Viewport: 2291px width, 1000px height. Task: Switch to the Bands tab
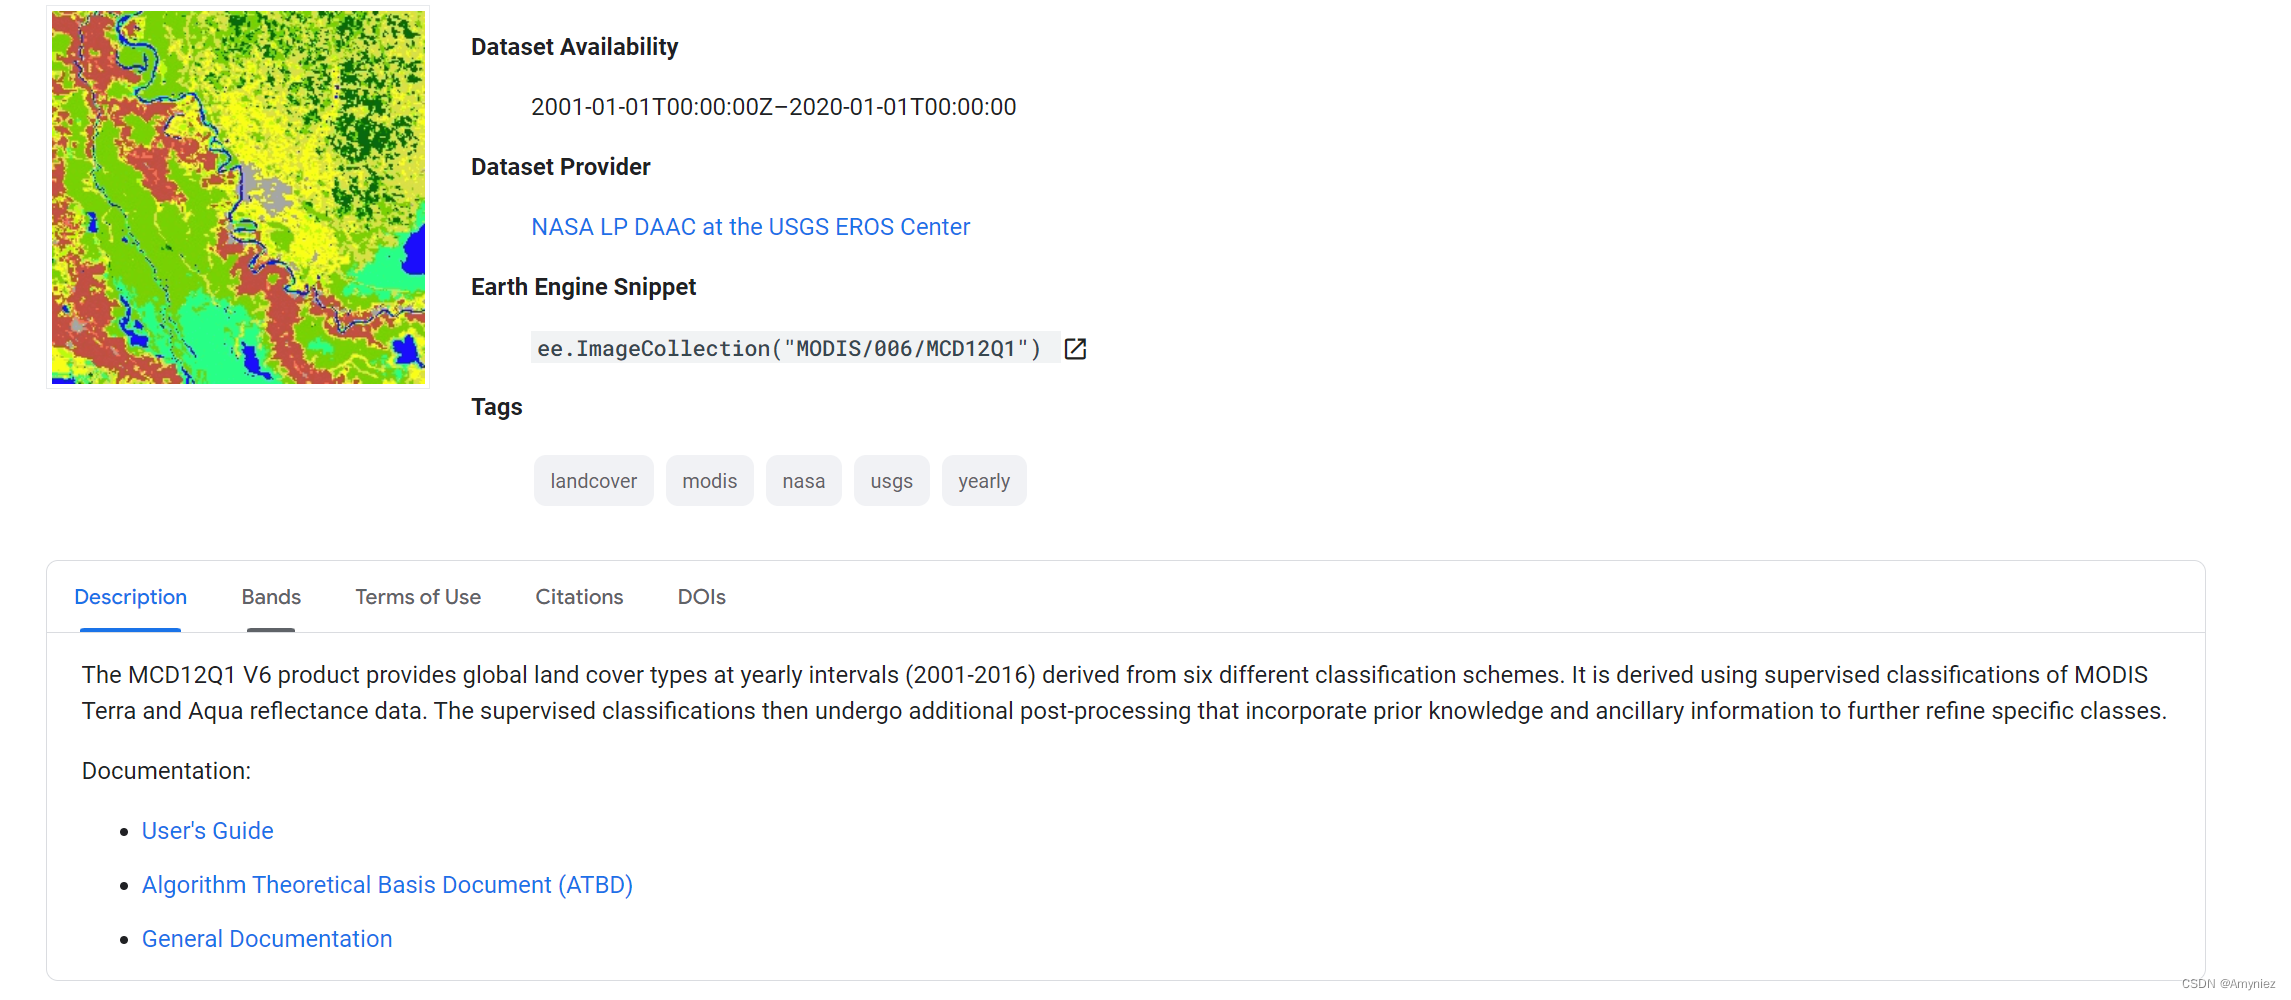271,597
